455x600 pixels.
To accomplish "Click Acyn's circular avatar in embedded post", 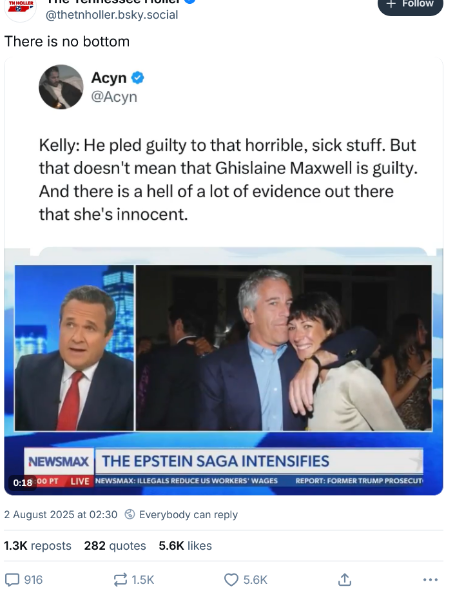I will [x=61, y=87].
